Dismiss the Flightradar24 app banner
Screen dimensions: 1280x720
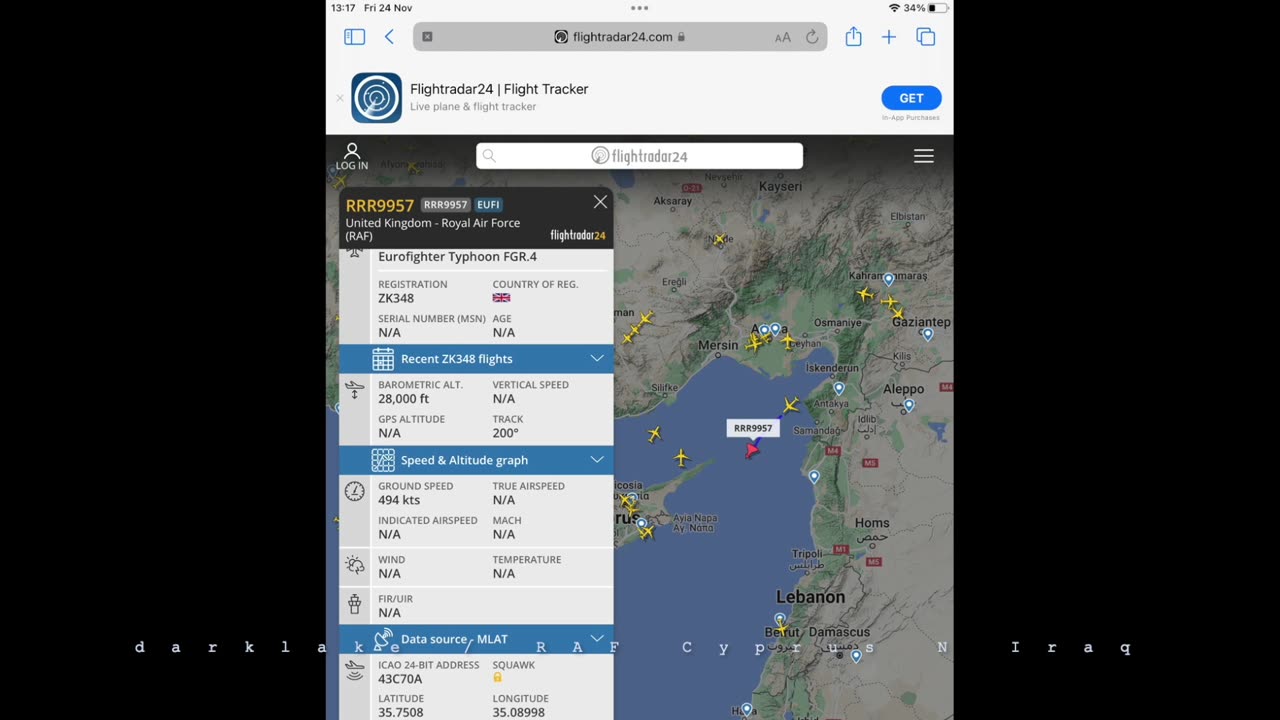(339, 98)
